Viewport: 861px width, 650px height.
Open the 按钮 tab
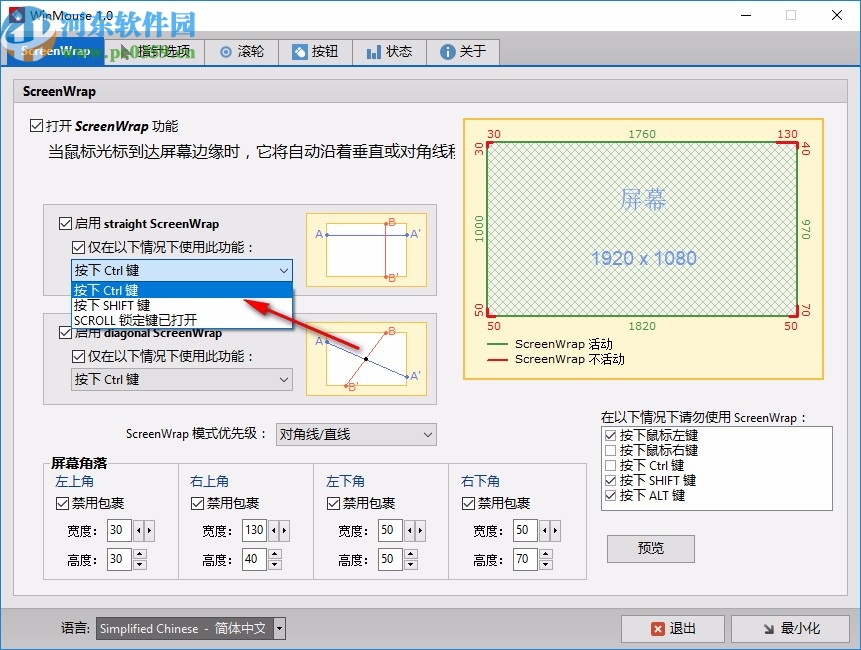pyautogui.click(x=315, y=52)
